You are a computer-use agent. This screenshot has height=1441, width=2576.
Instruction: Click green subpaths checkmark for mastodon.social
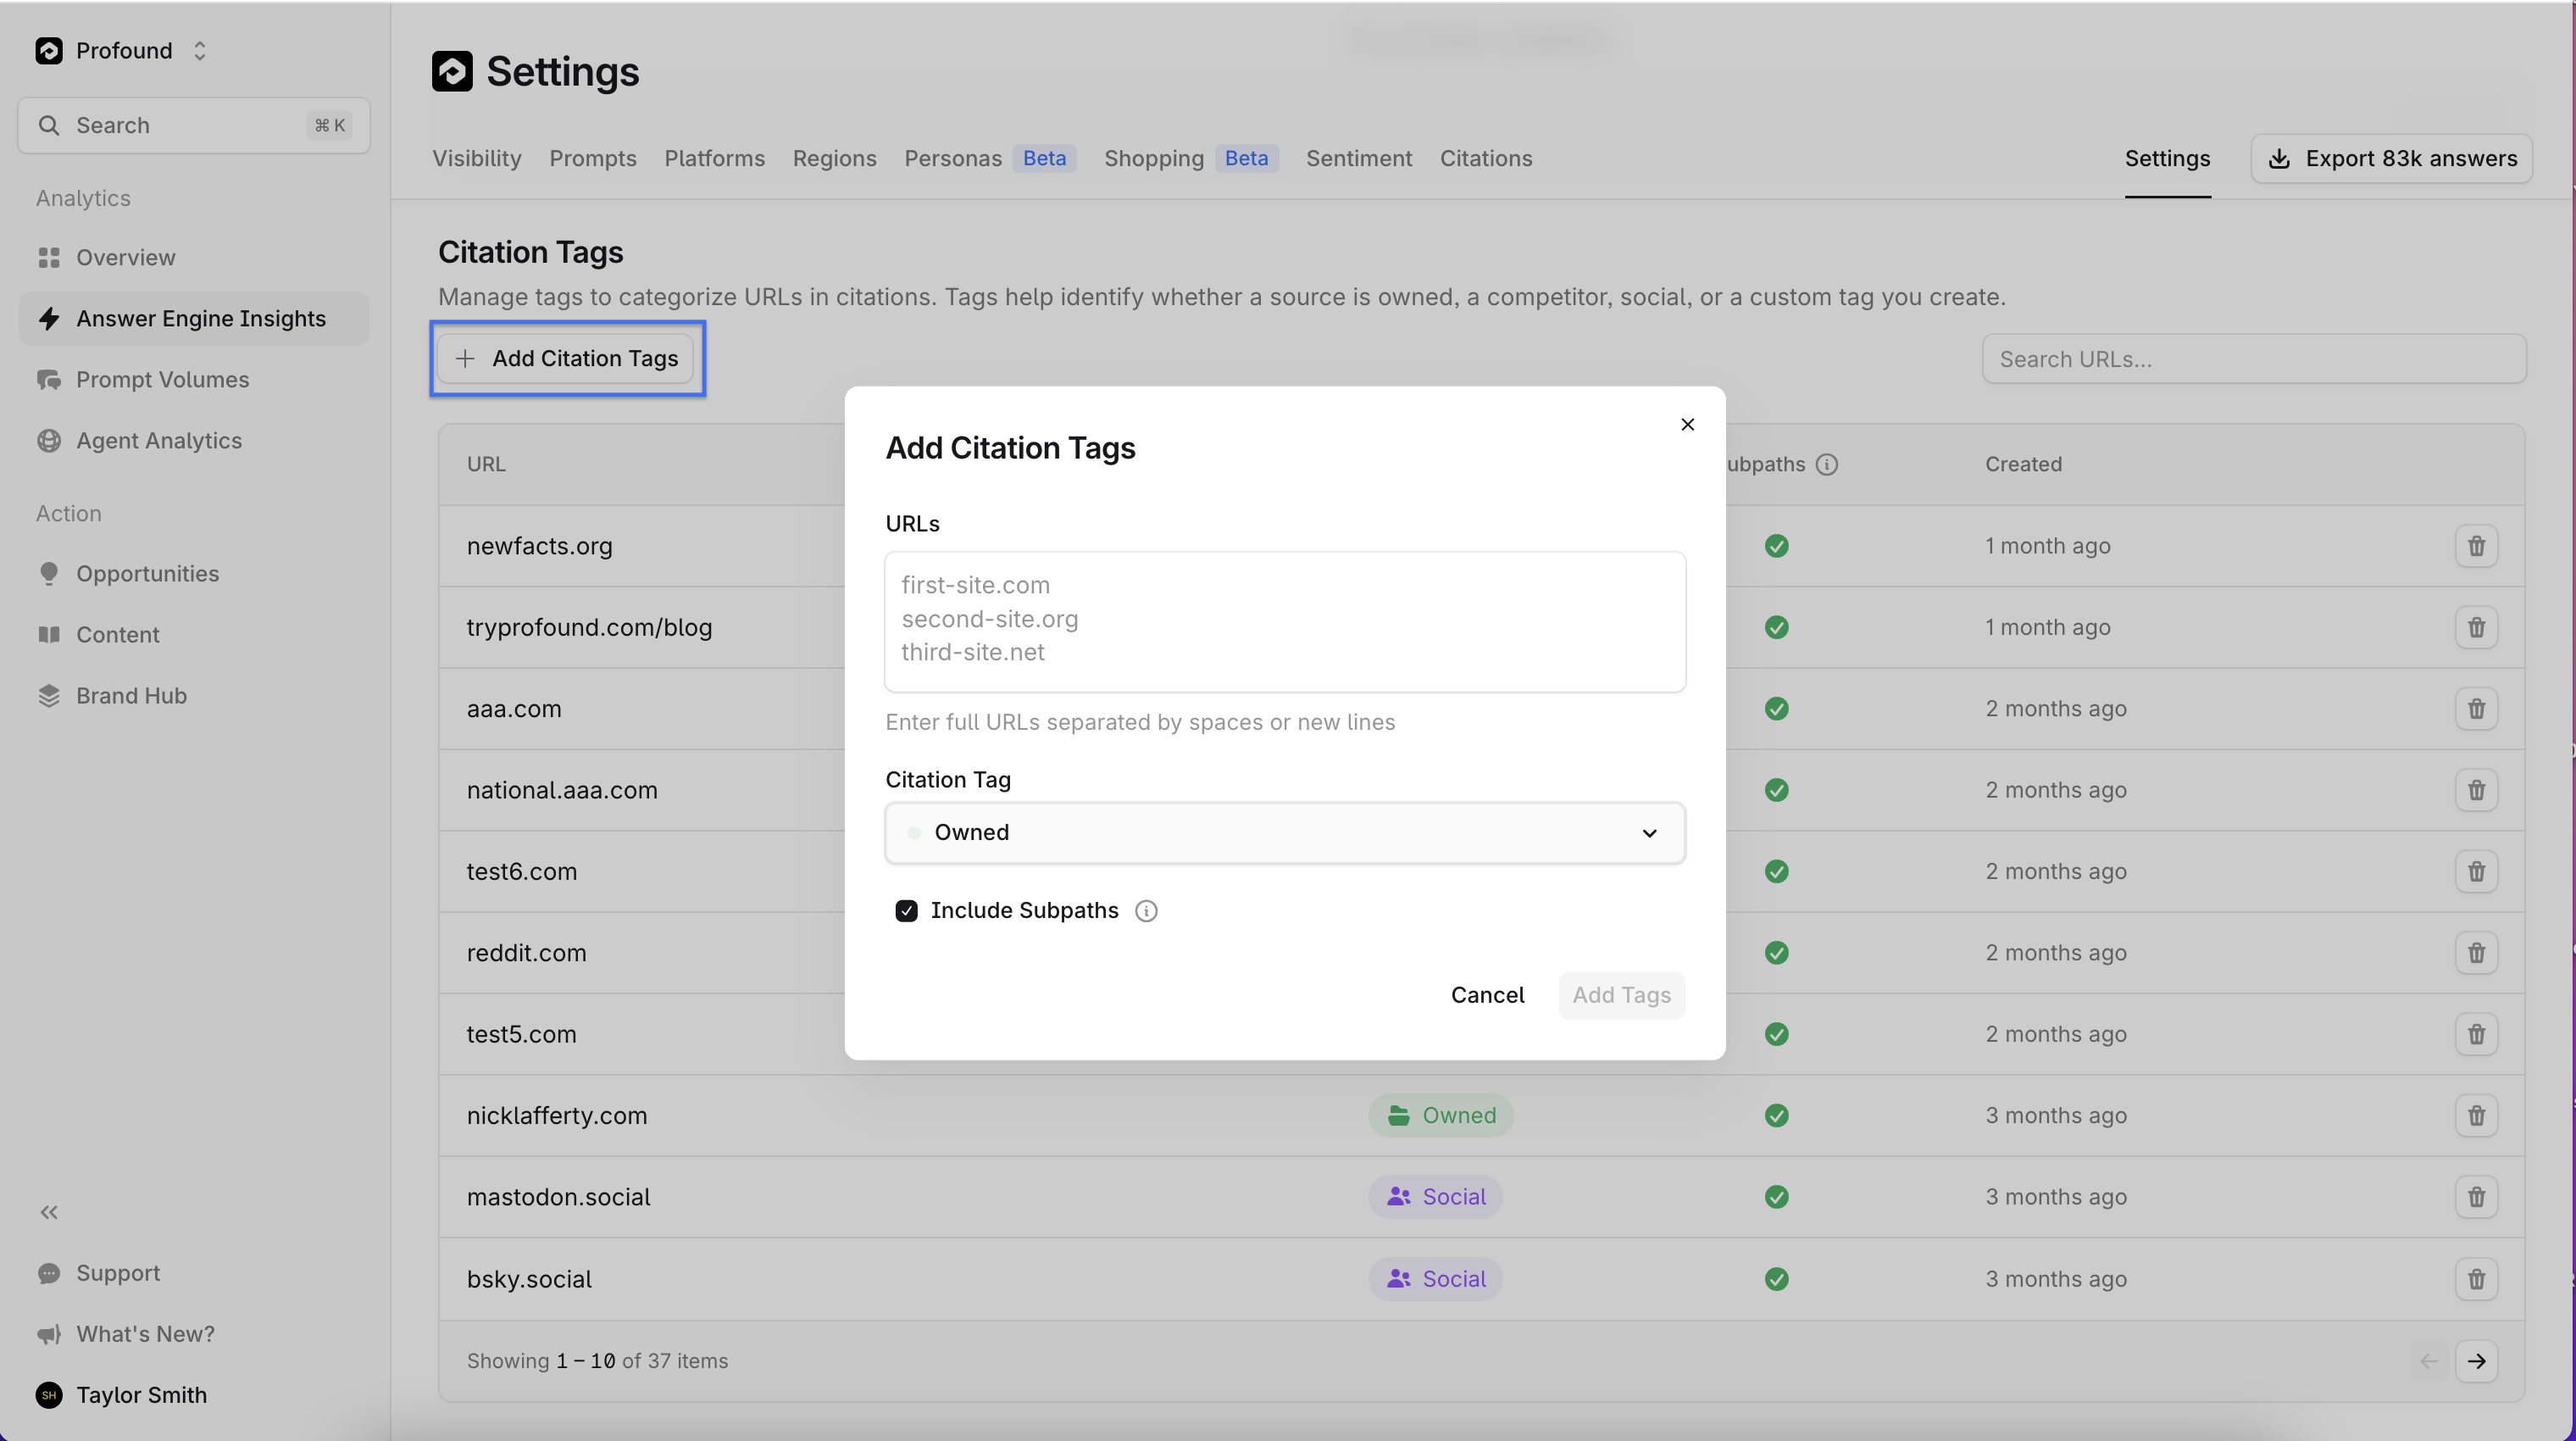pyautogui.click(x=1776, y=1197)
